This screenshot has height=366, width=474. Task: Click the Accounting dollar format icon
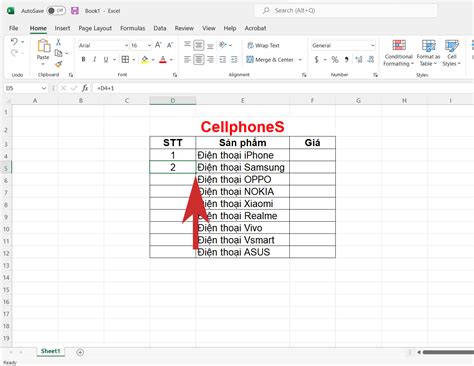coord(317,60)
